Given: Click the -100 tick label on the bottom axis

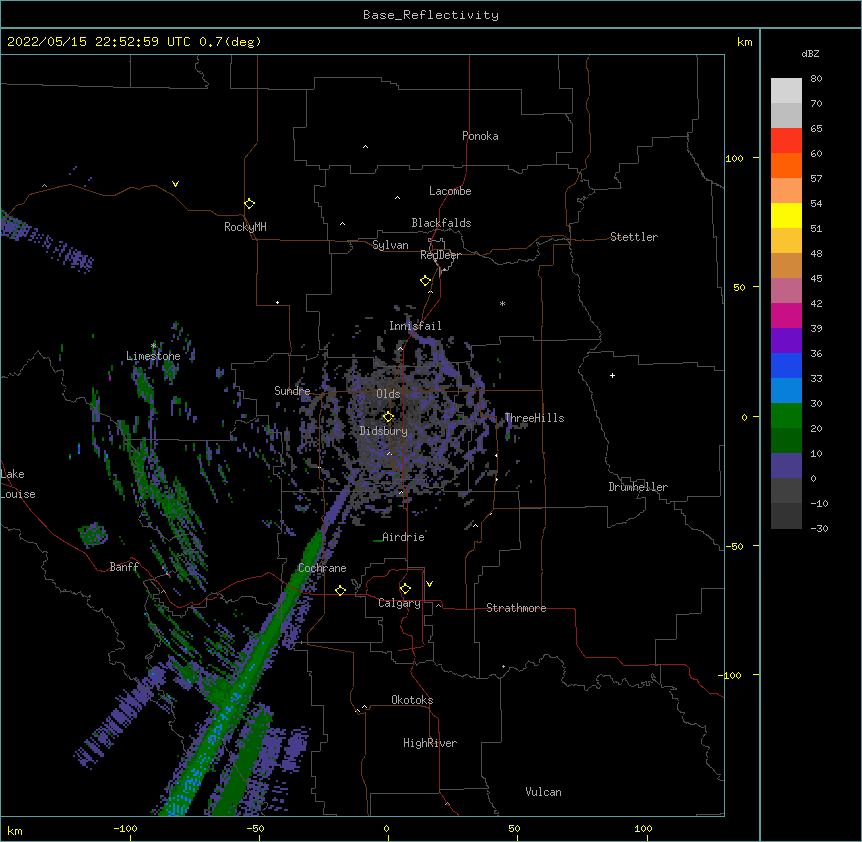Looking at the screenshot, I should 125,829.
